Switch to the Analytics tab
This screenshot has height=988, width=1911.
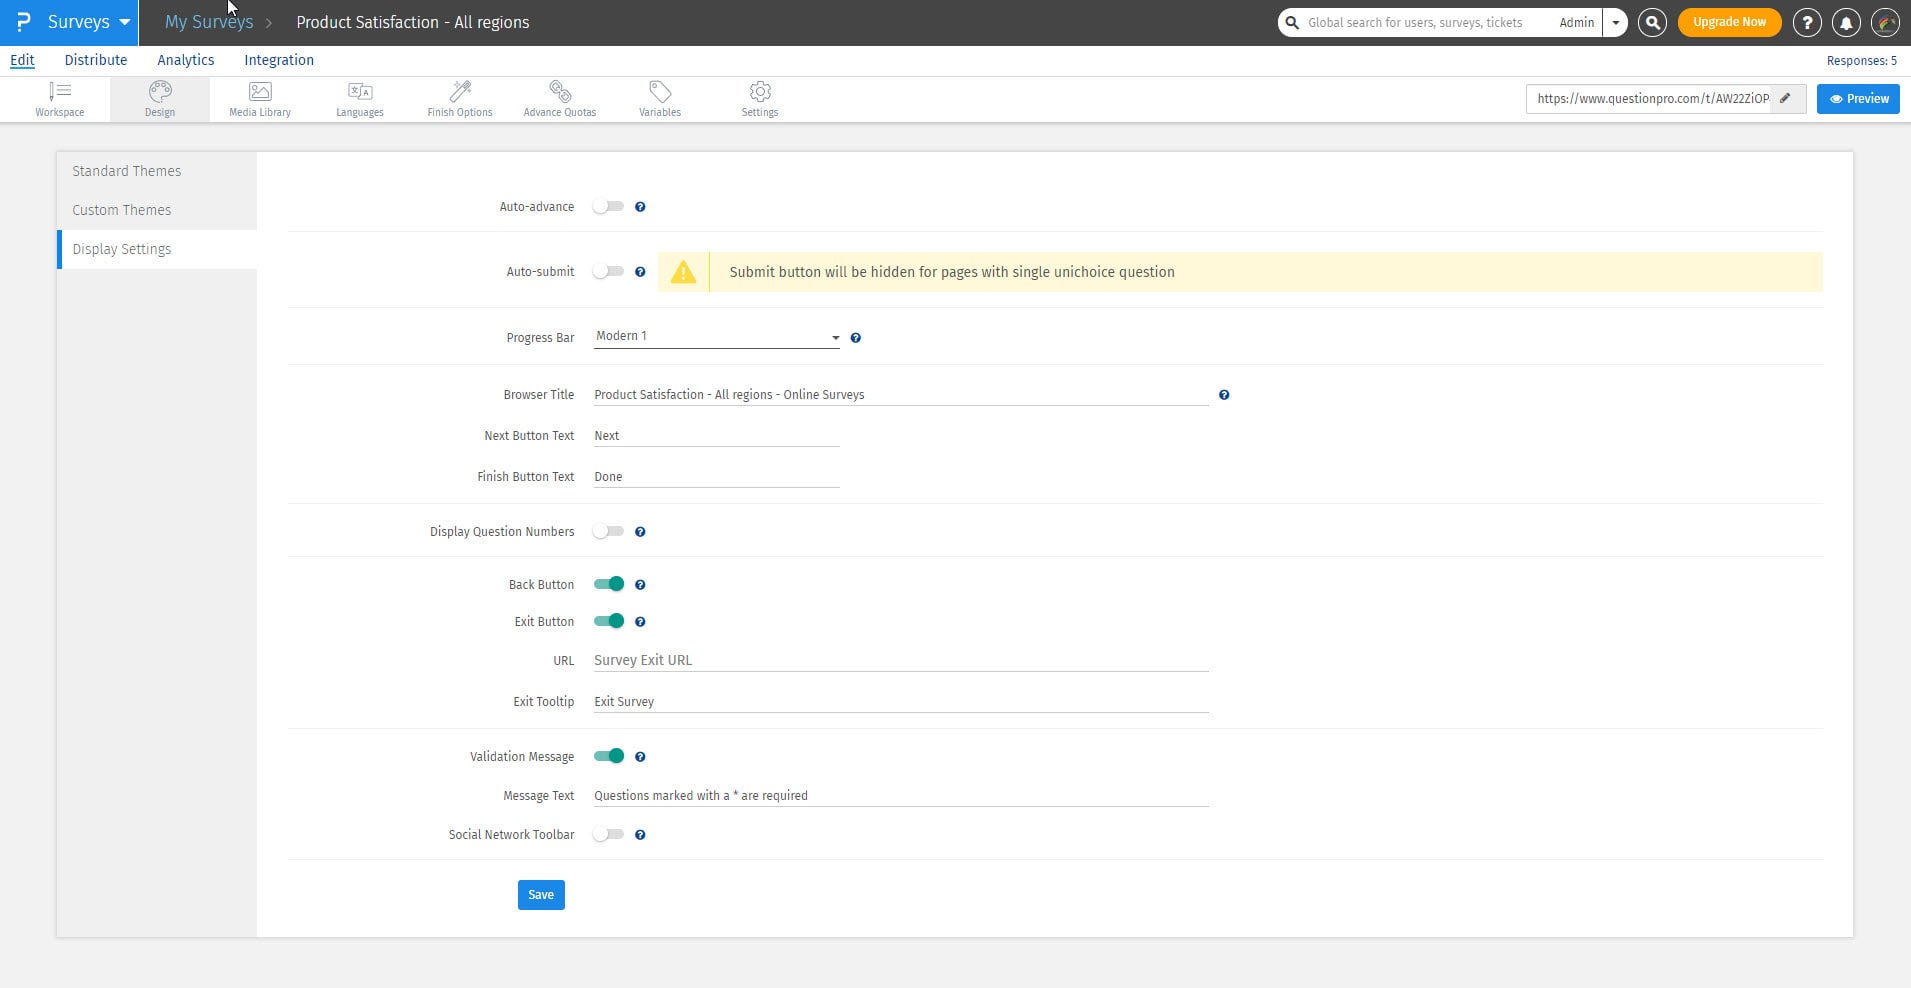[185, 60]
